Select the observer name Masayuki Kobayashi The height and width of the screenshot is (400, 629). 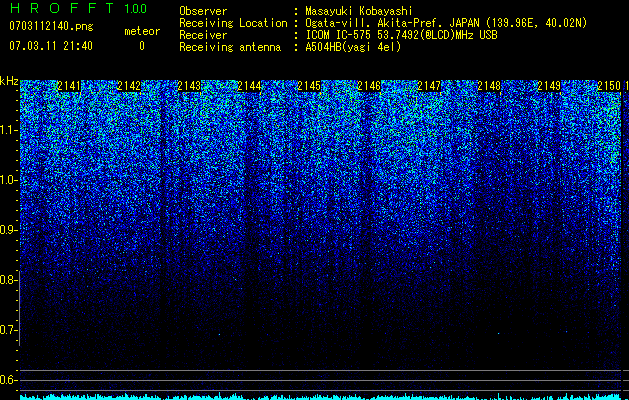click(359, 11)
